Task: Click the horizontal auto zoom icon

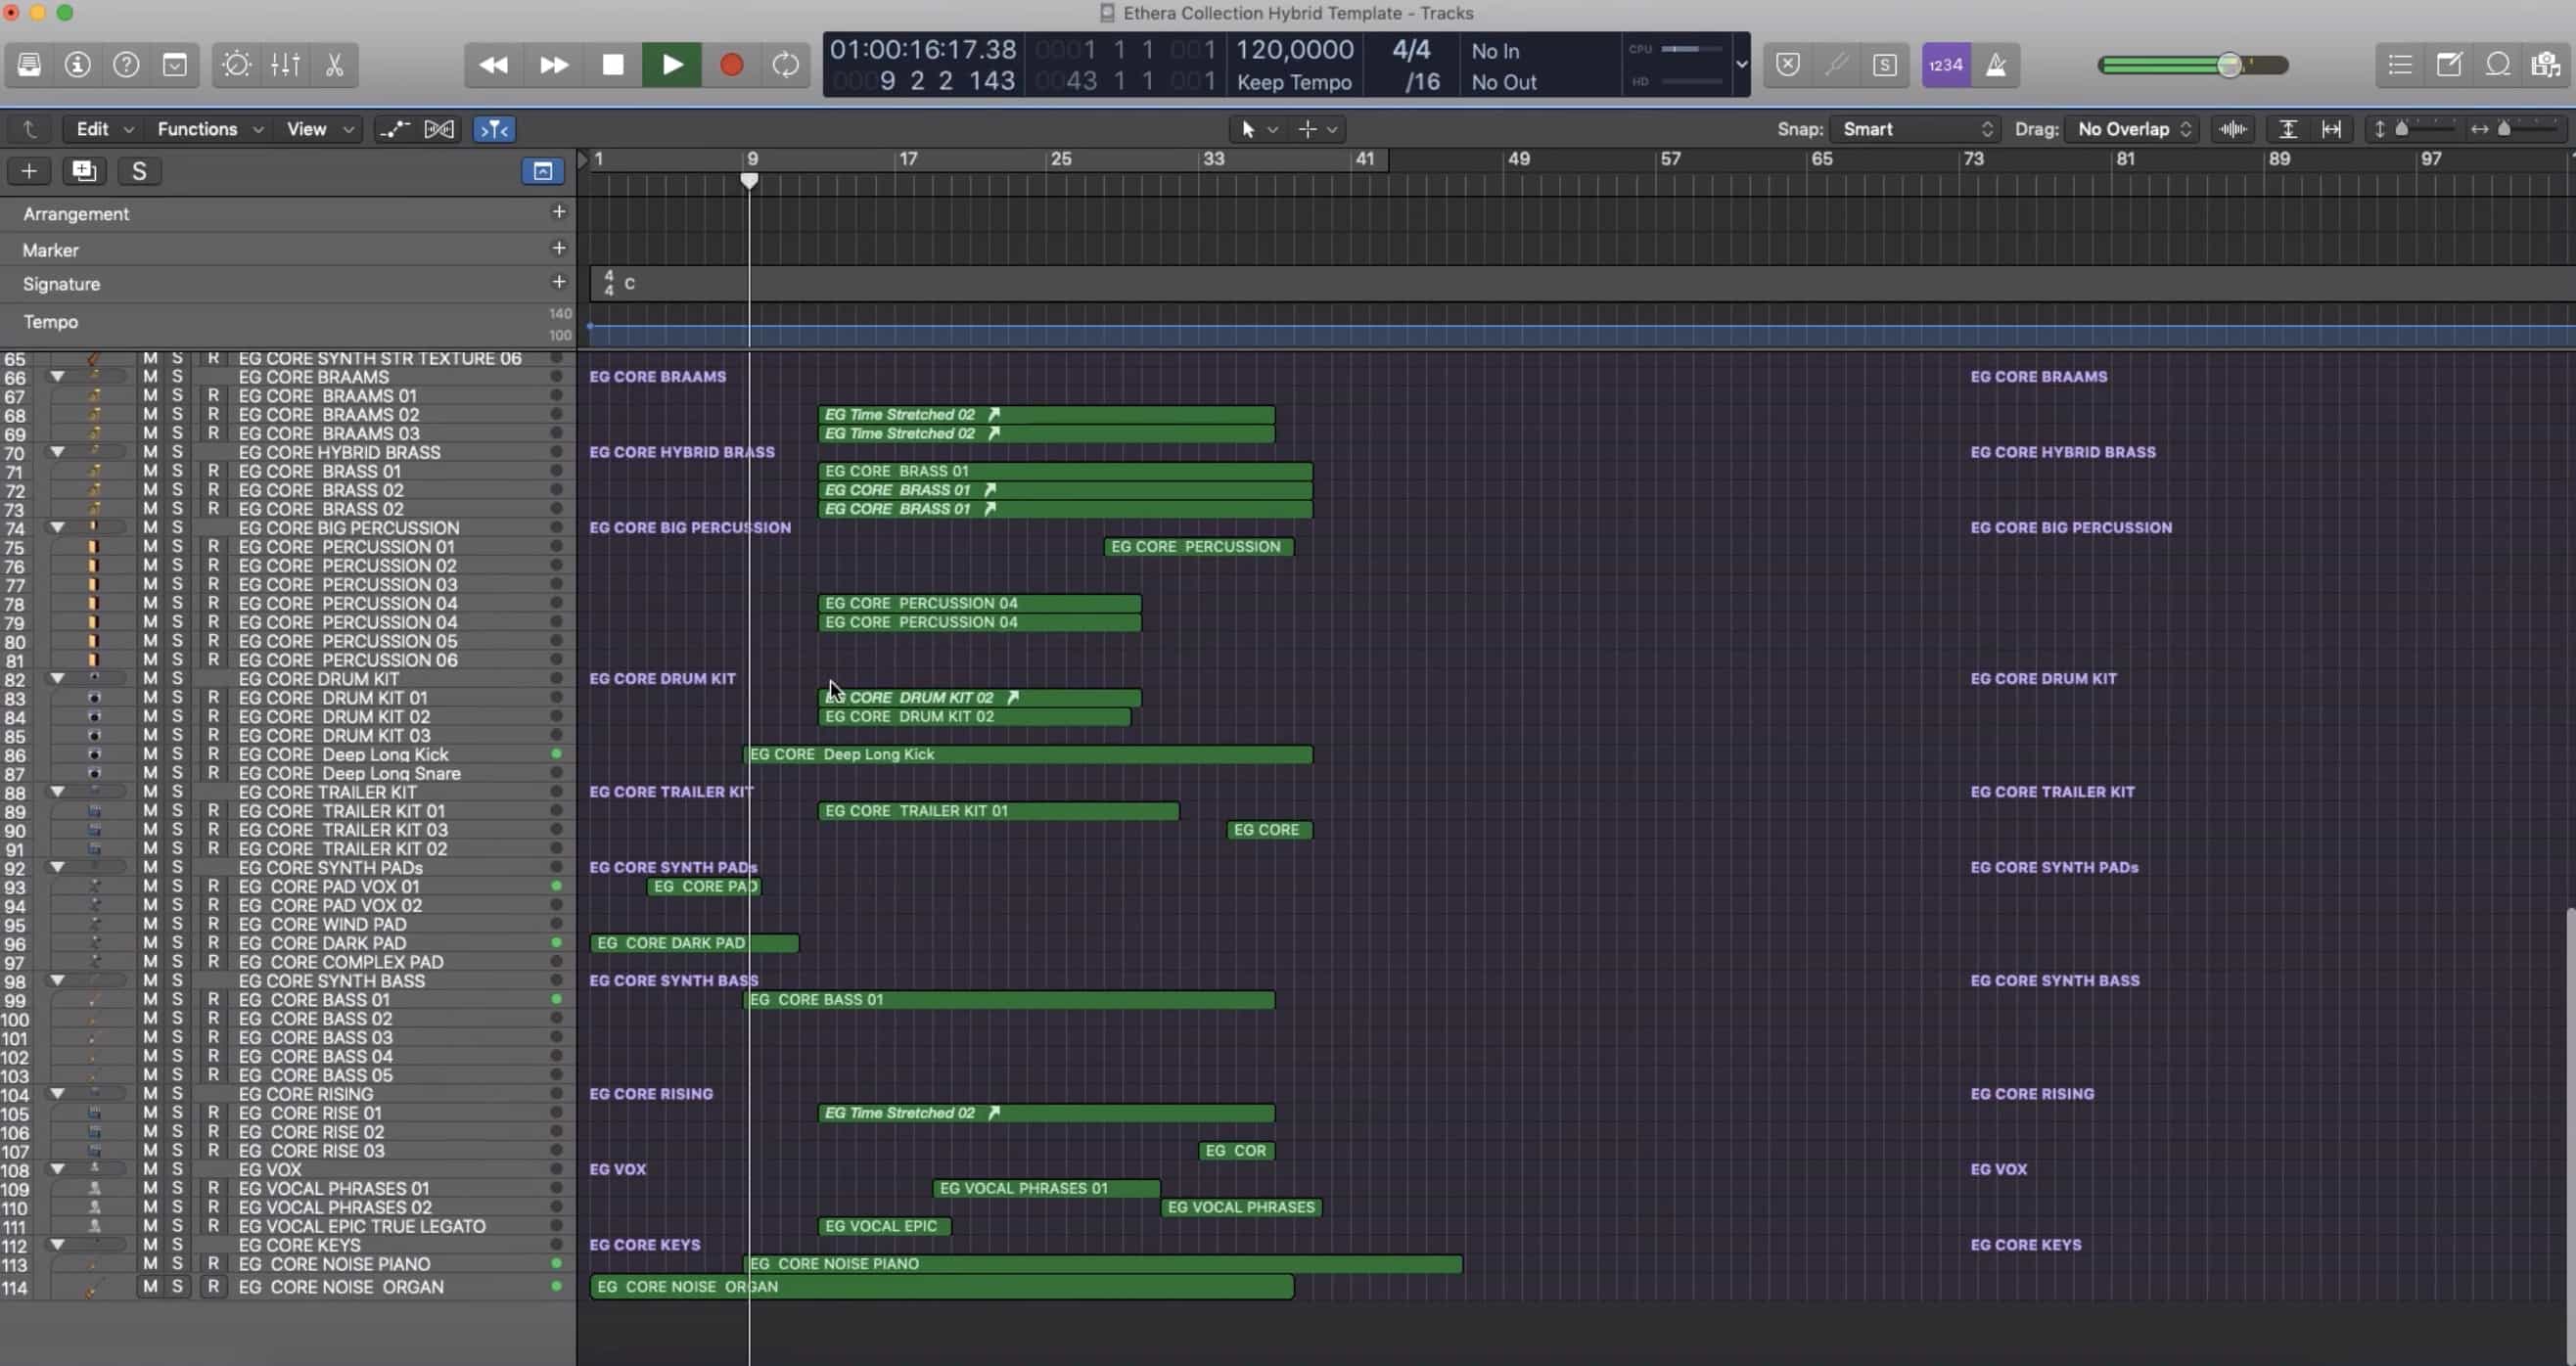Action: [x=2331, y=129]
